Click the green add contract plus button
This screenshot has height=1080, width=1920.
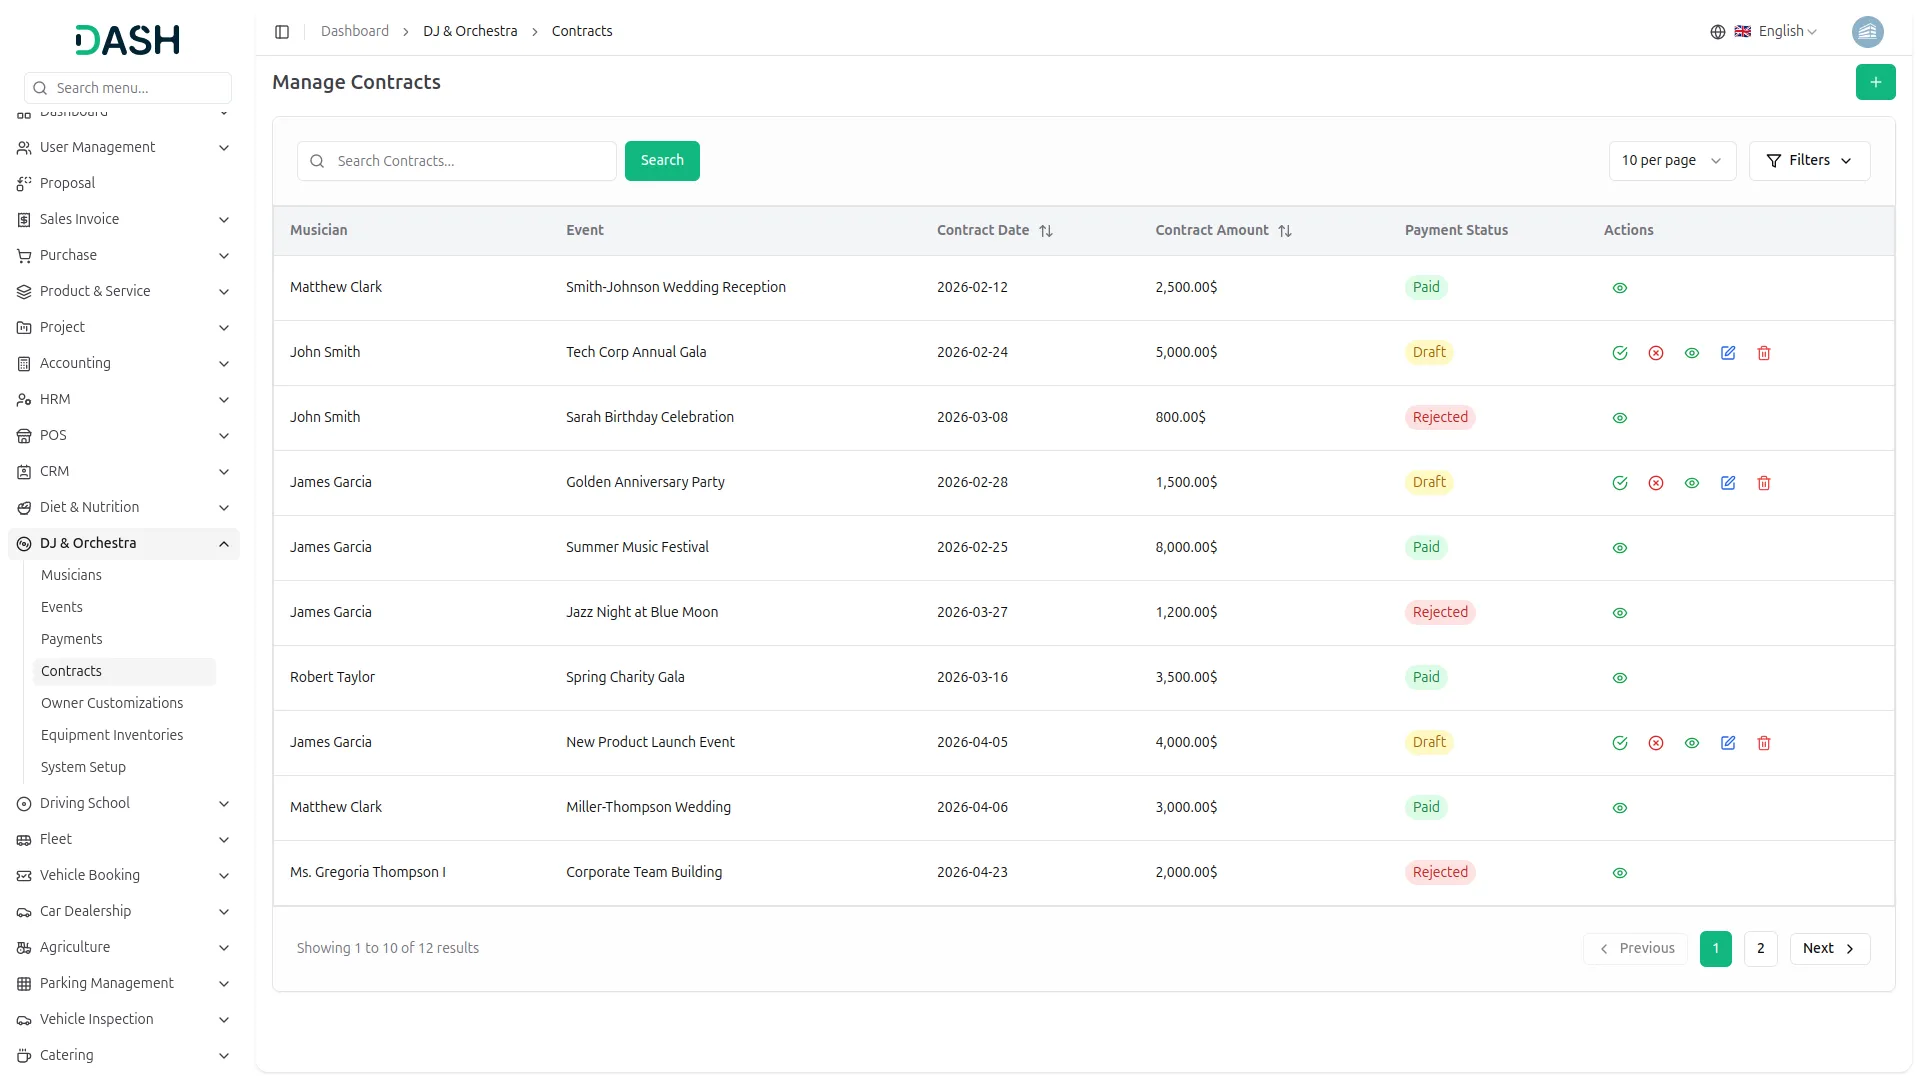(1875, 82)
